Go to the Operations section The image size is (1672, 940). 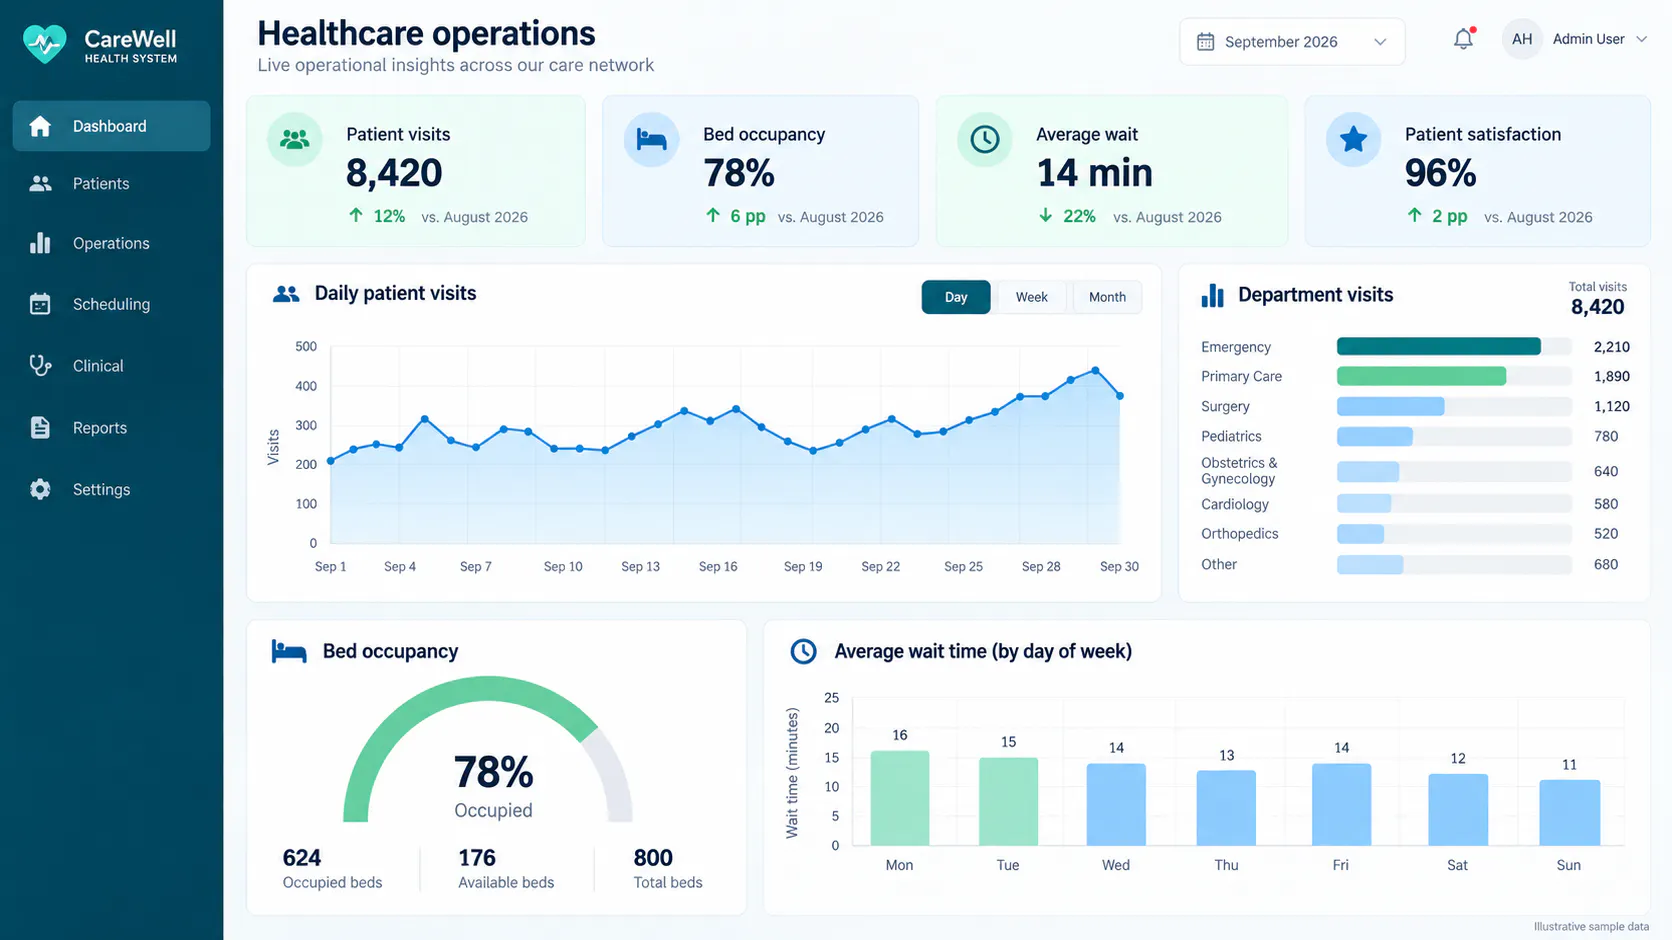click(x=111, y=243)
